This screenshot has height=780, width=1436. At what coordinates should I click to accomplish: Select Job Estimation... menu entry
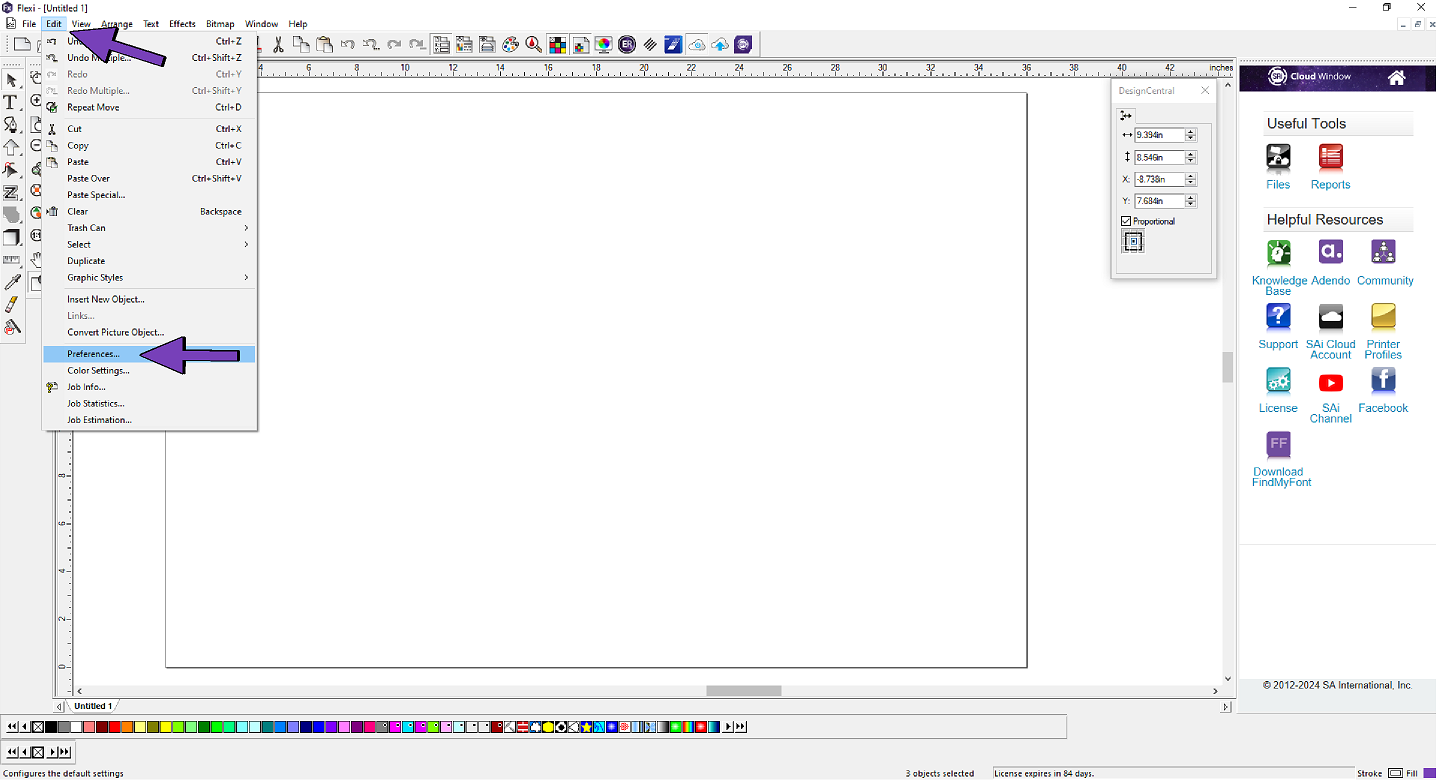[x=150, y=420]
